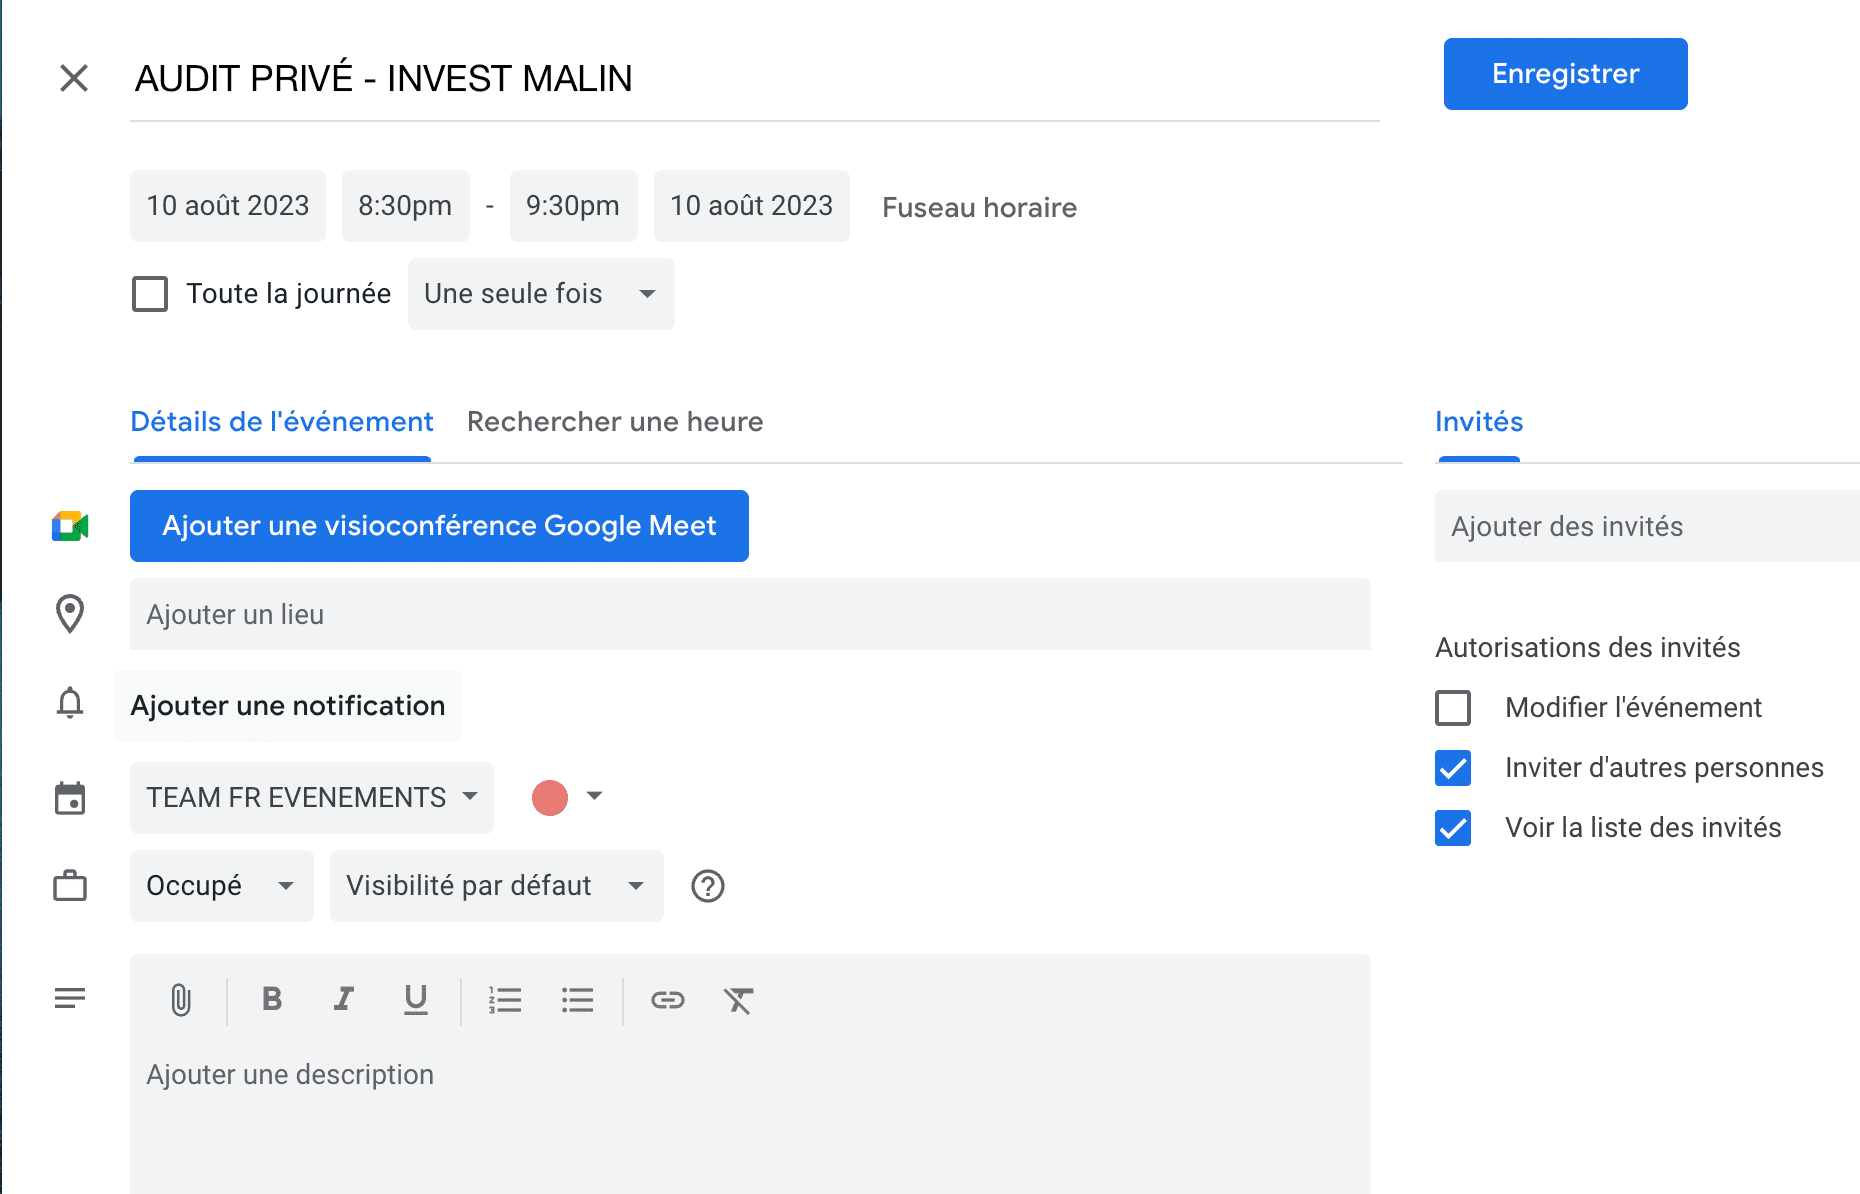
Task: Uncheck Inviter d'autres personnes
Action: [x=1453, y=768]
